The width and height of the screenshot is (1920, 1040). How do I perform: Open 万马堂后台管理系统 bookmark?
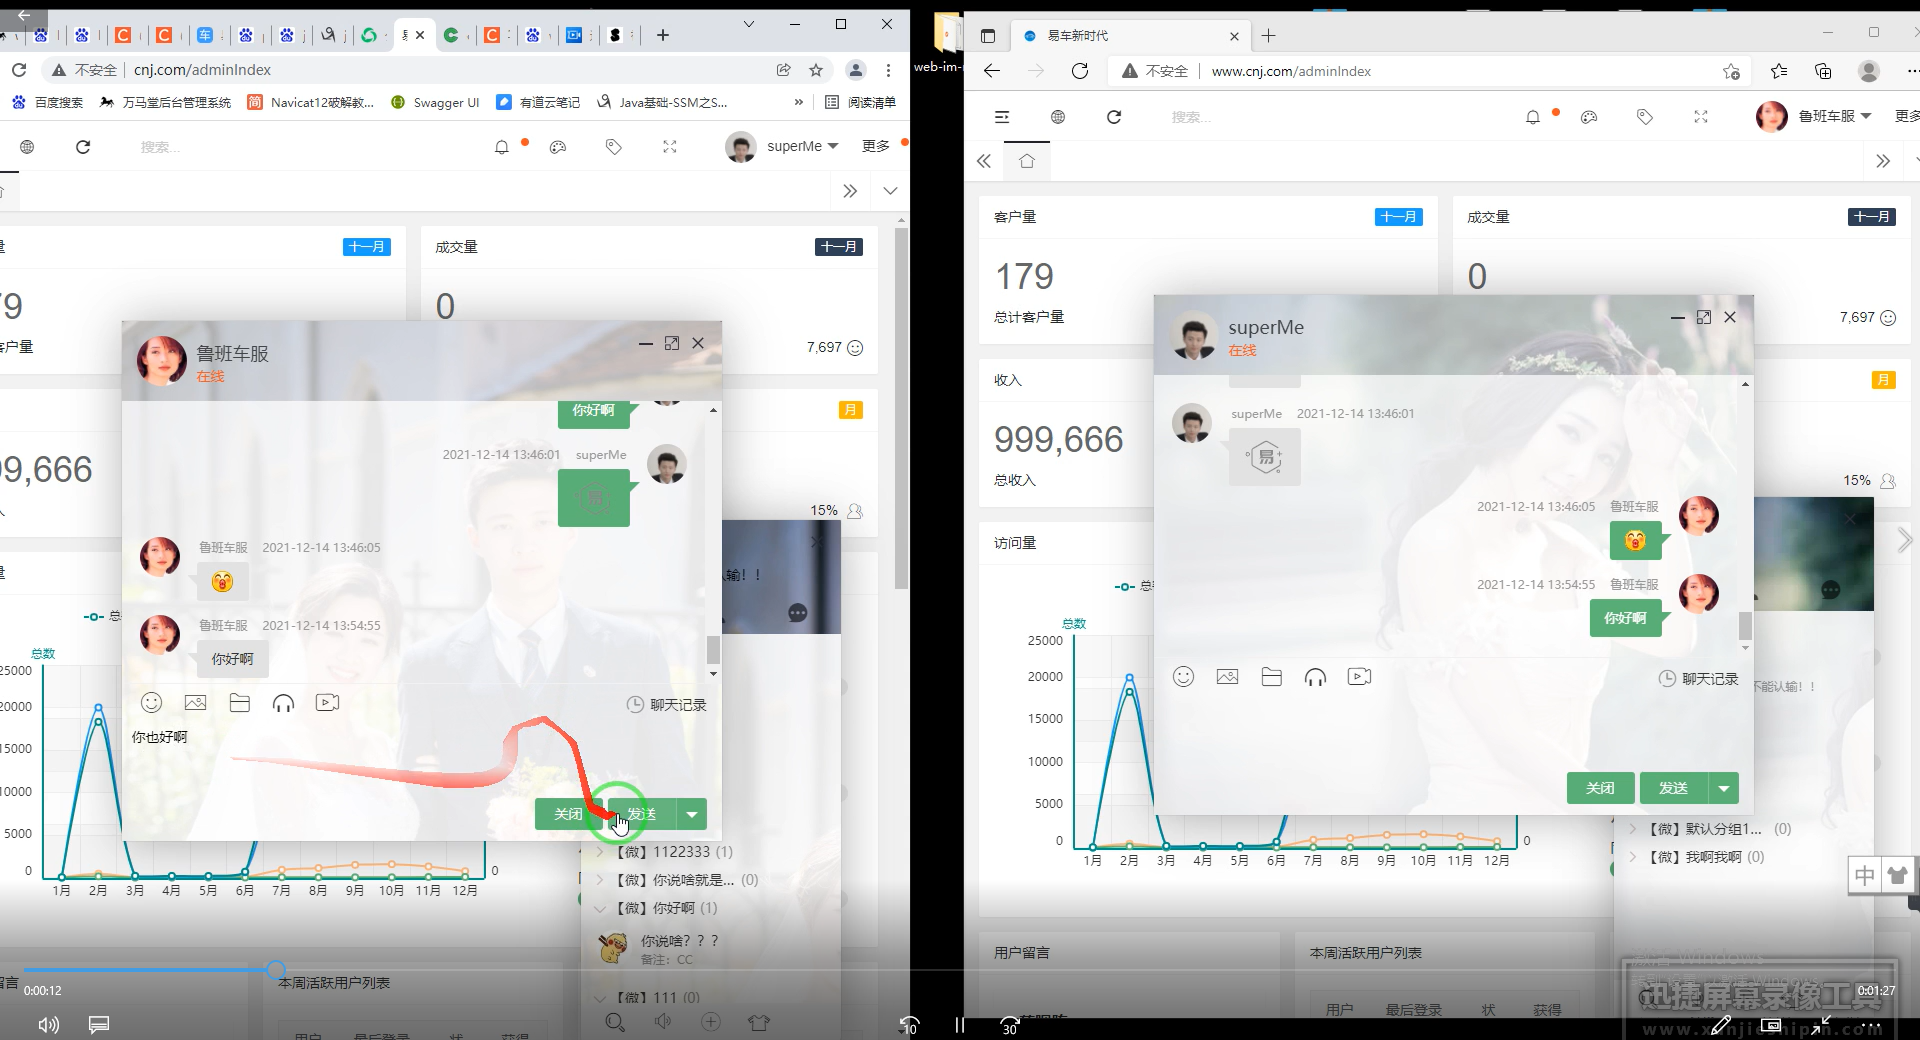[165, 102]
